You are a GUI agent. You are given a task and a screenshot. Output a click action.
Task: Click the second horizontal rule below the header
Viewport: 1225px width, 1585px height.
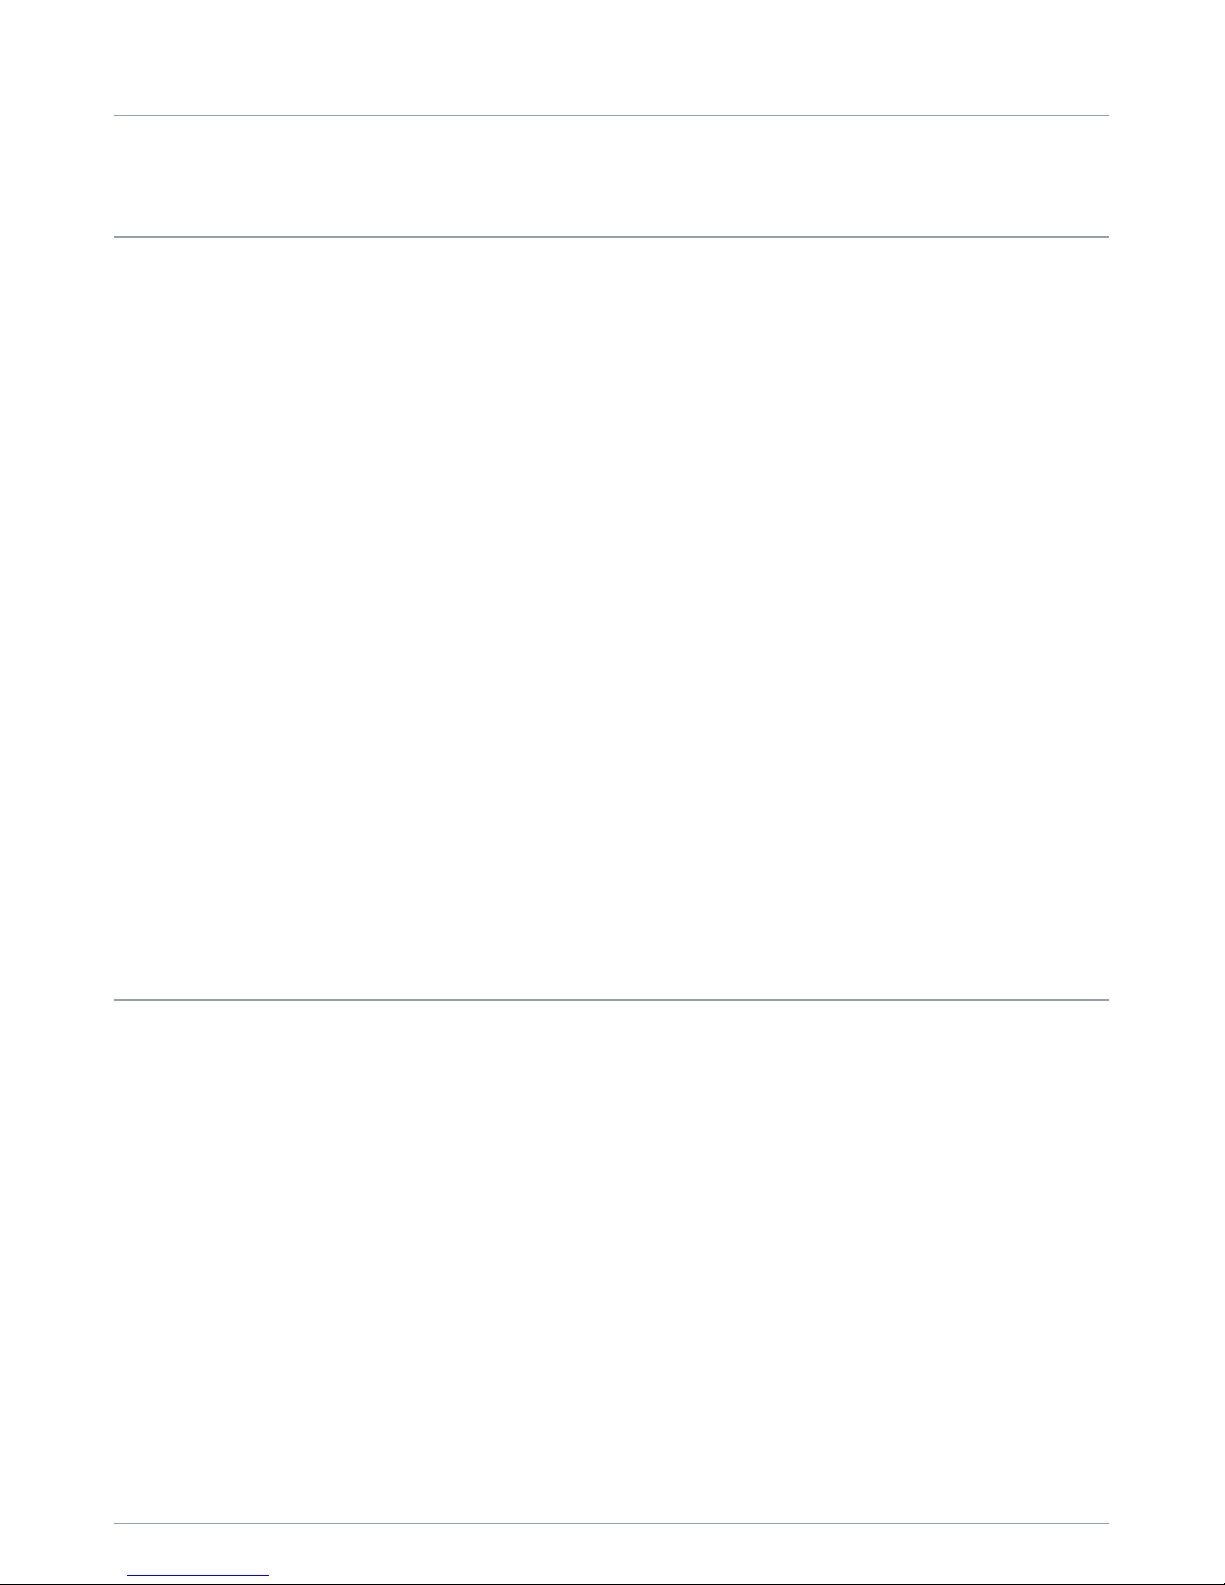[611, 237]
